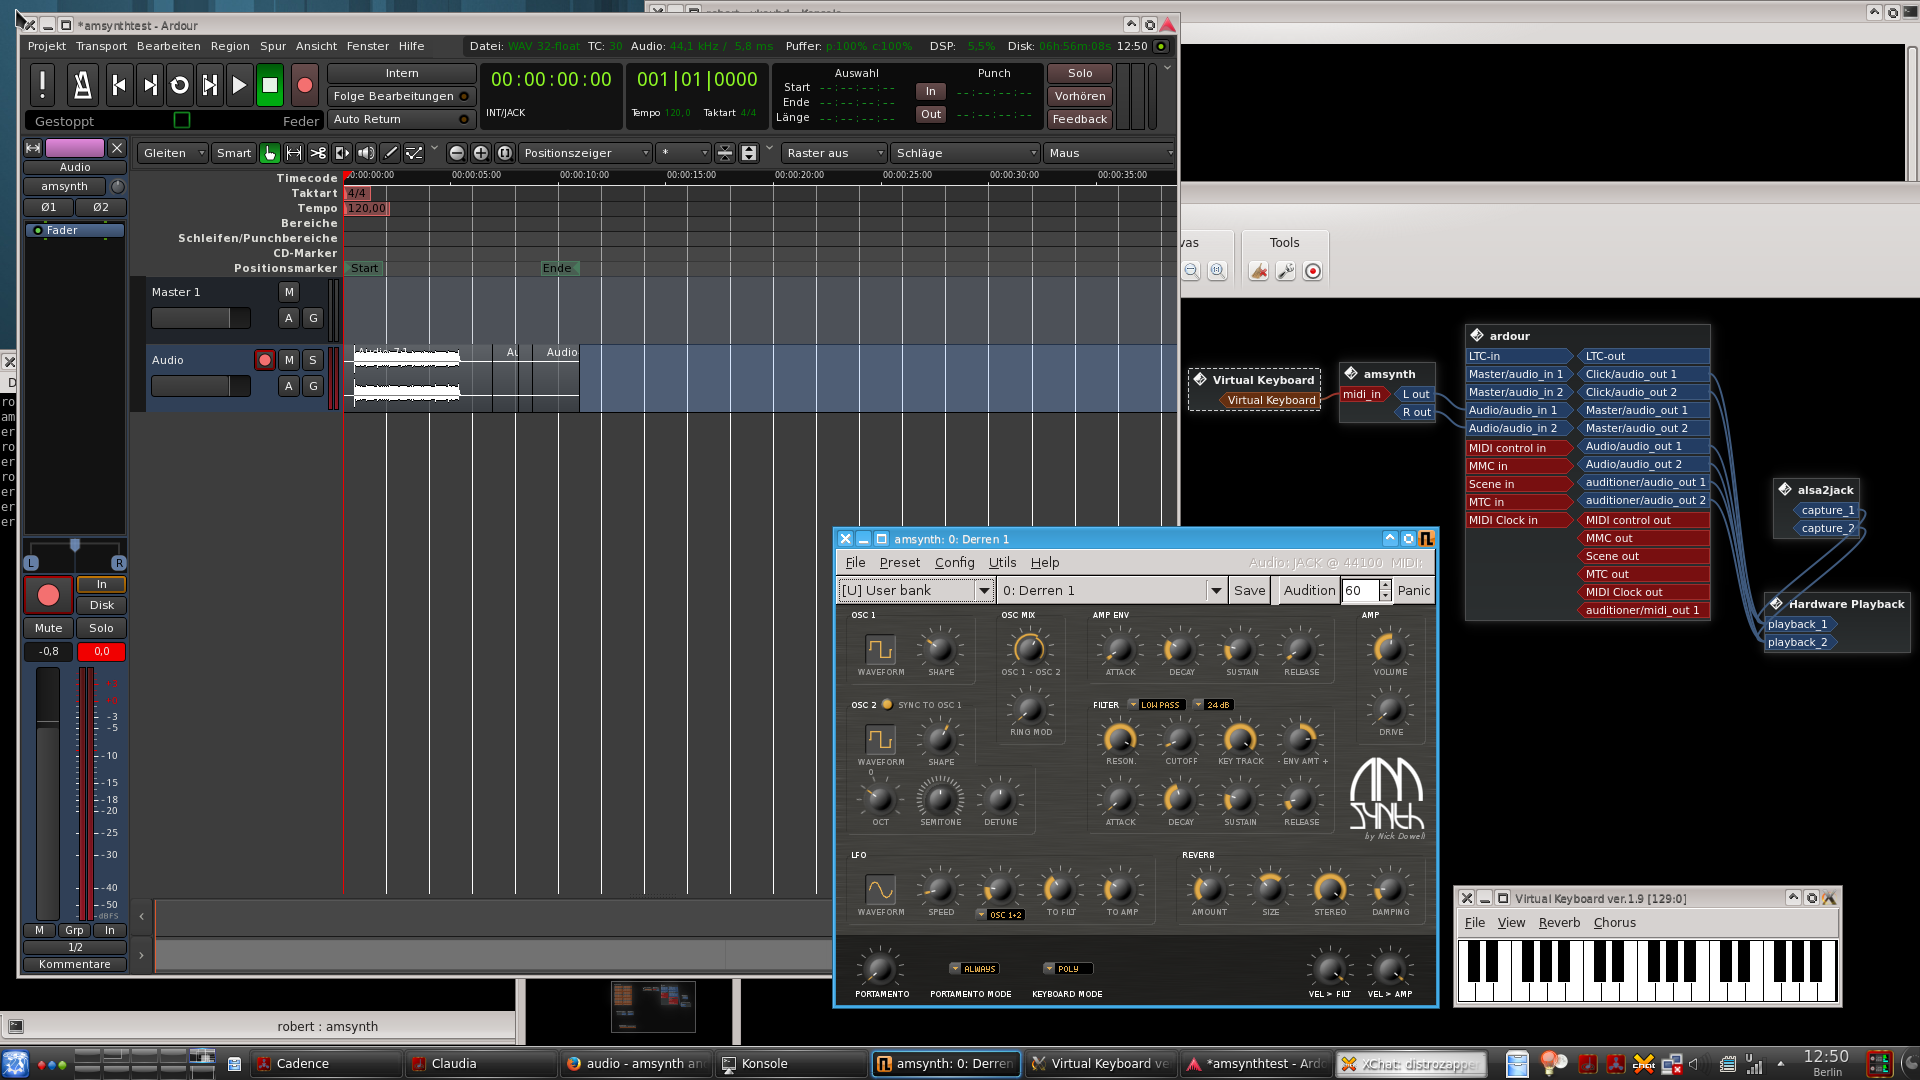The image size is (1920, 1080).
Task: Click the Panic button in amsynth
Action: click(1414, 591)
